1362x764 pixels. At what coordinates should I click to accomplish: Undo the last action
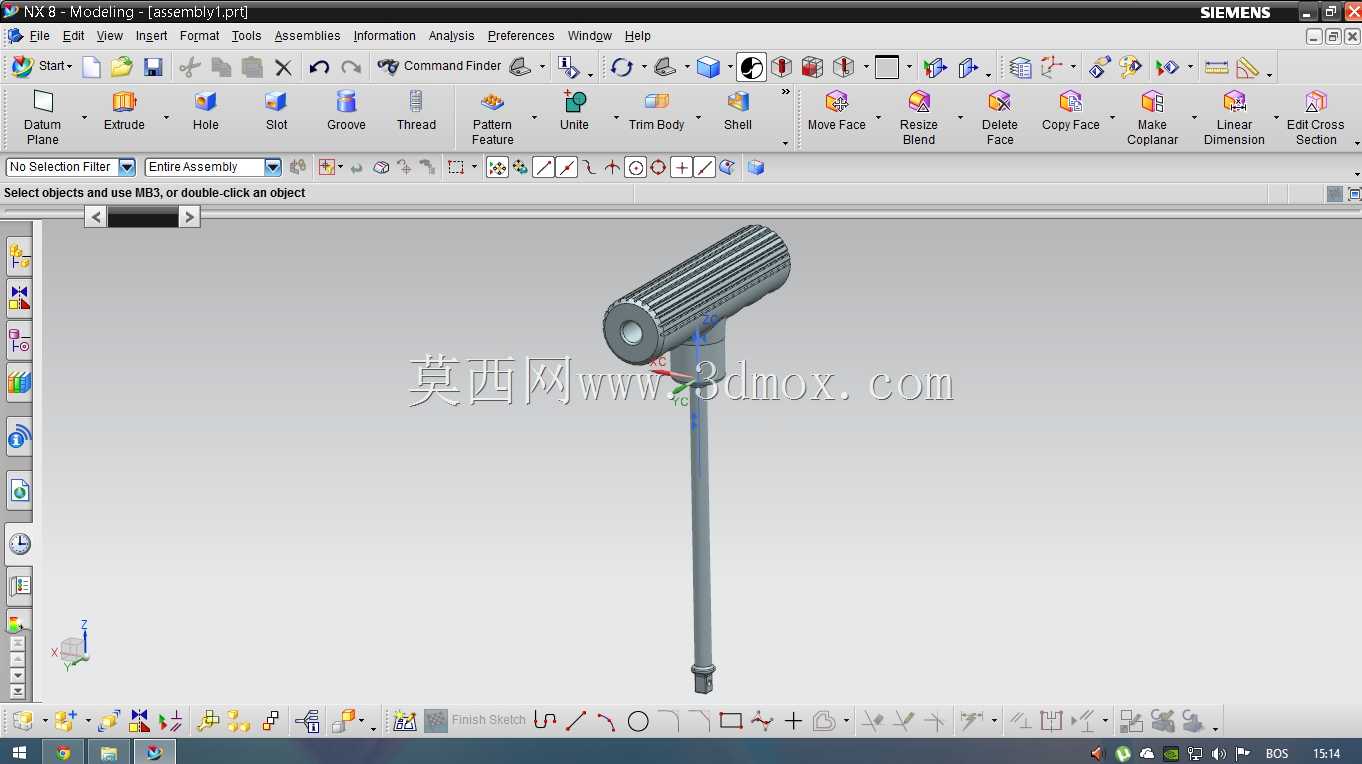[319, 67]
